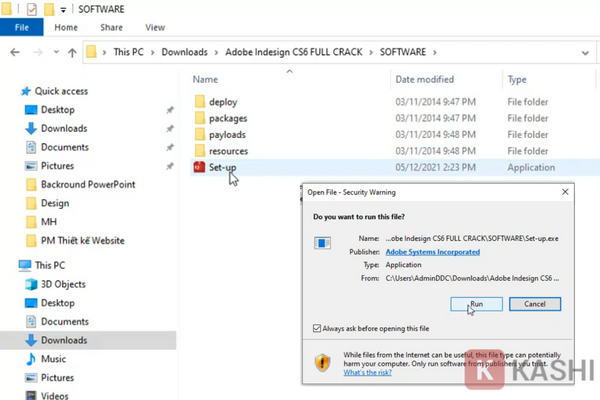Click This PC in navigation pane

[x=50, y=265]
